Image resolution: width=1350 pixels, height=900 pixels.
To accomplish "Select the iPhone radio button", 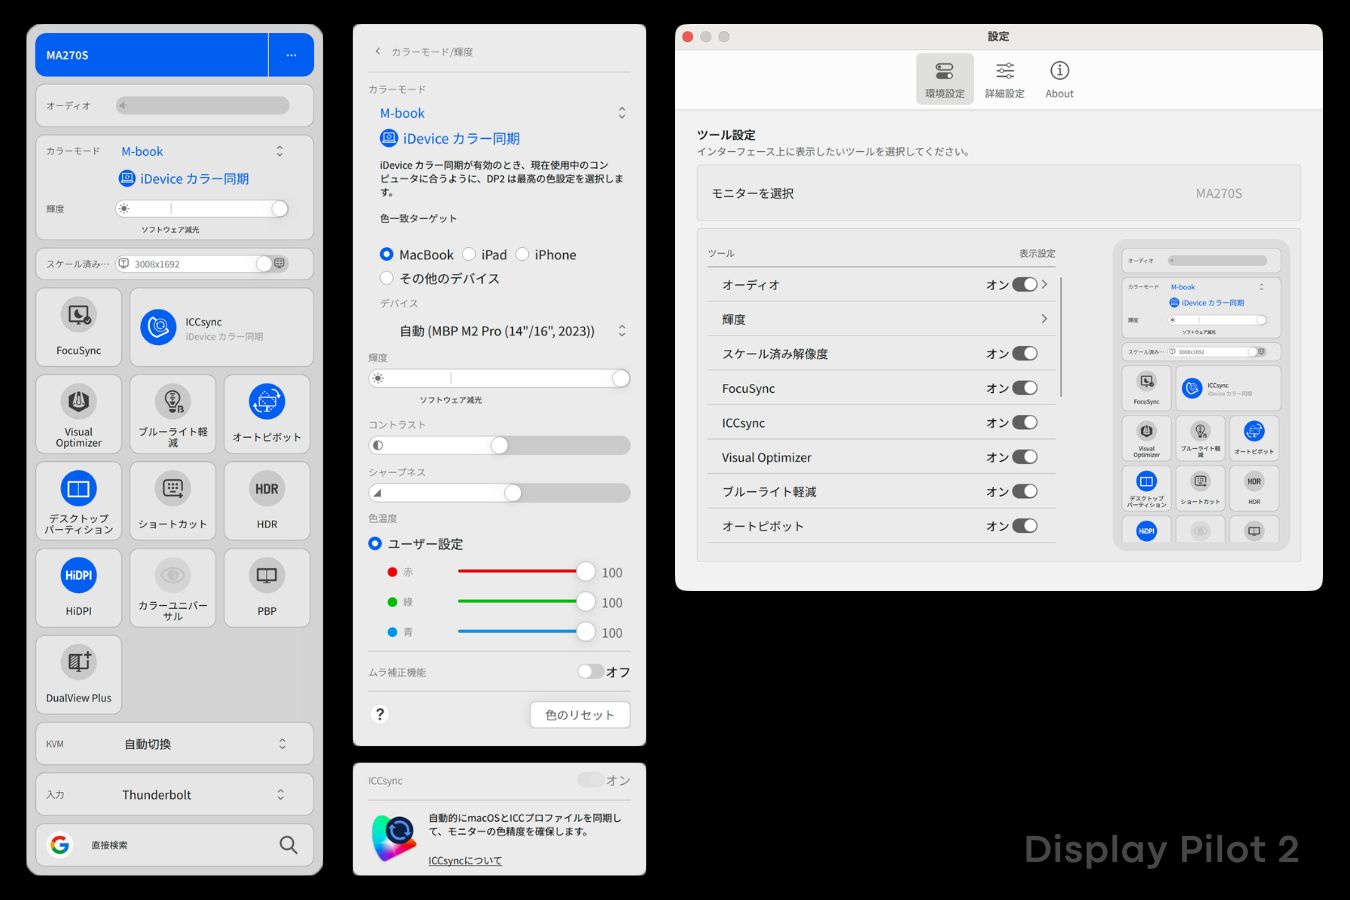I will [x=522, y=254].
